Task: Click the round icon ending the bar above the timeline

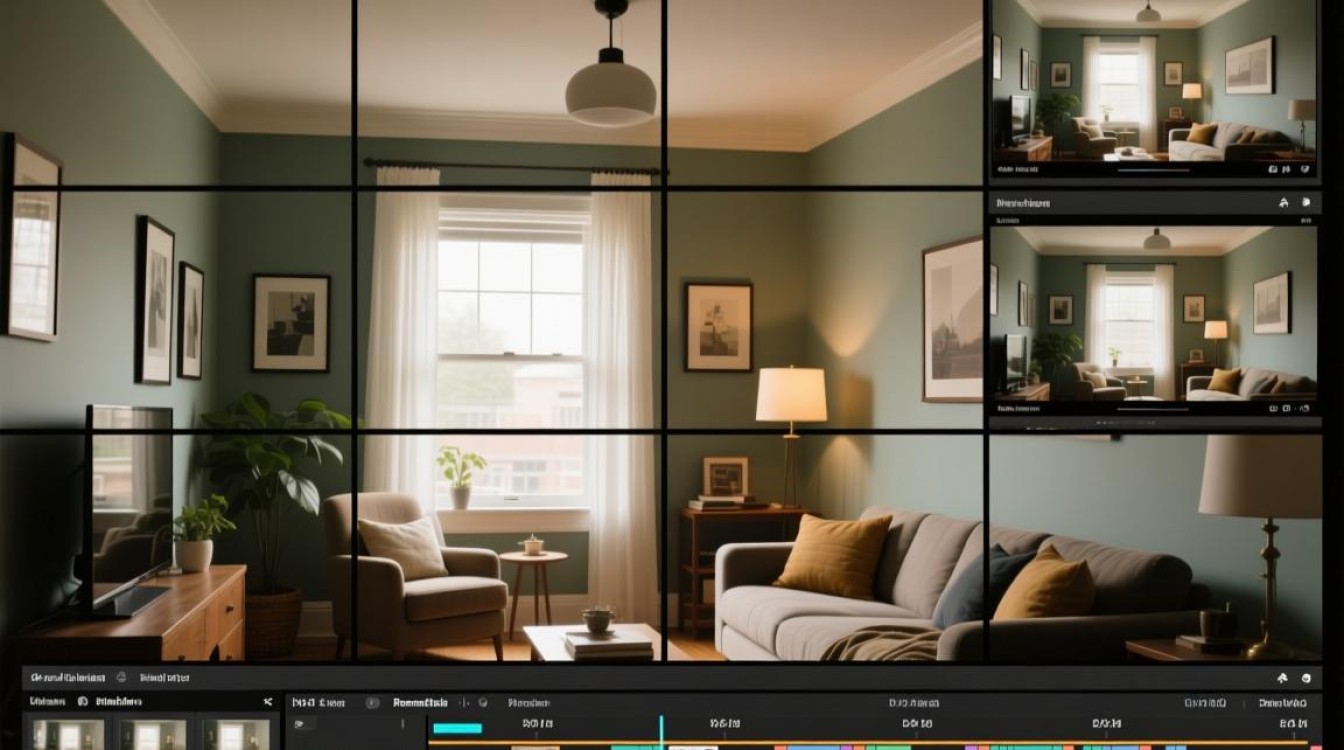Action: click(1307, 677)
